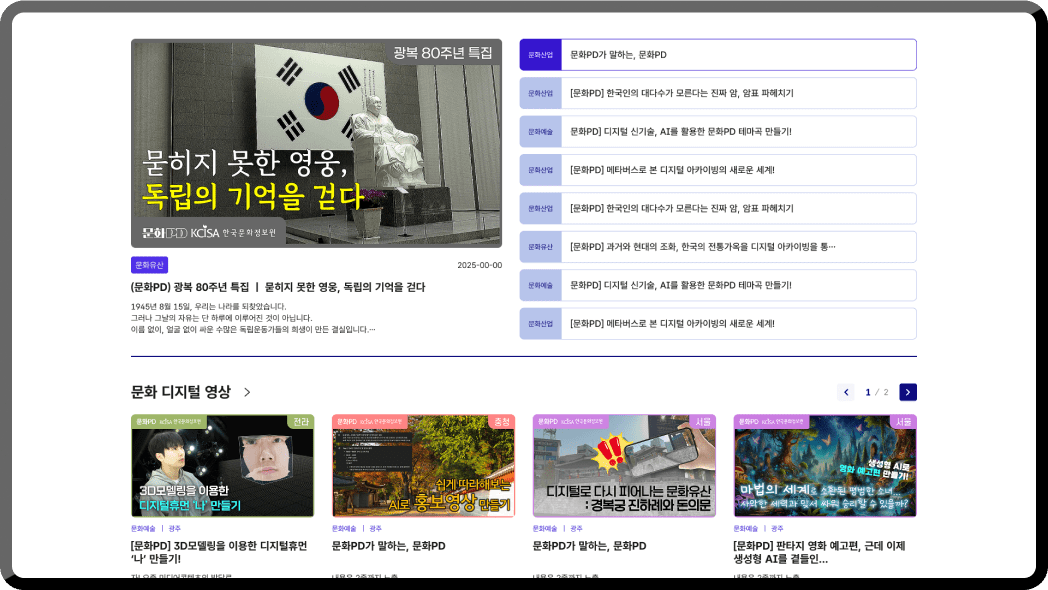Open title 판타지 영화 예고편 card
Screen dimensions: 1048x590
pyautogui.click(x=819, y=553)
